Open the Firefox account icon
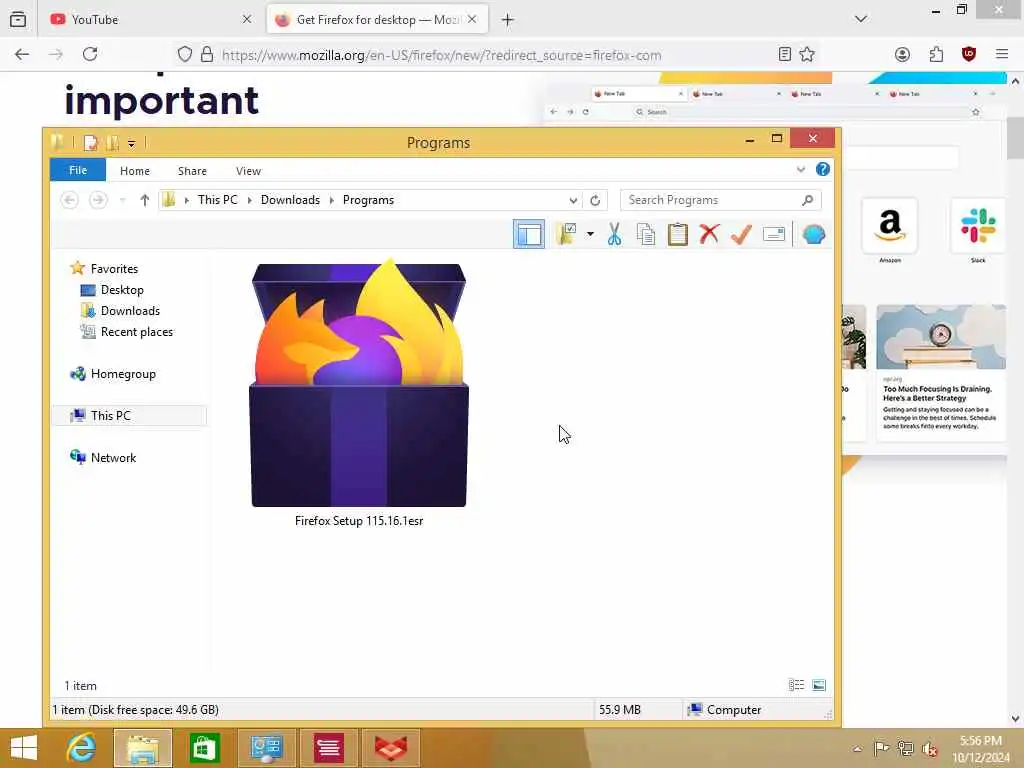The height and width of the screenshot is (768, 1024). 902,54
